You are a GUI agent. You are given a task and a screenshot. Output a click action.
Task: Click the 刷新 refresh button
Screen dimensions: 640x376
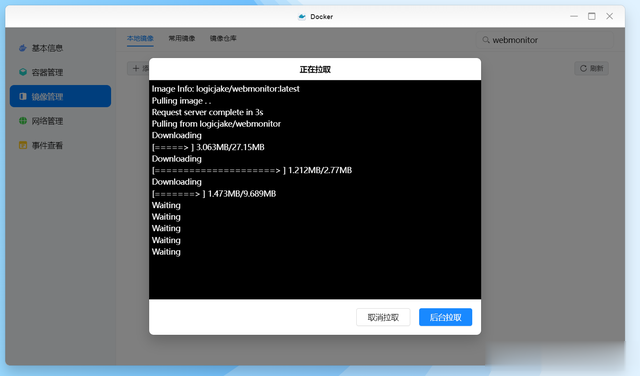(x=591, y=69)
